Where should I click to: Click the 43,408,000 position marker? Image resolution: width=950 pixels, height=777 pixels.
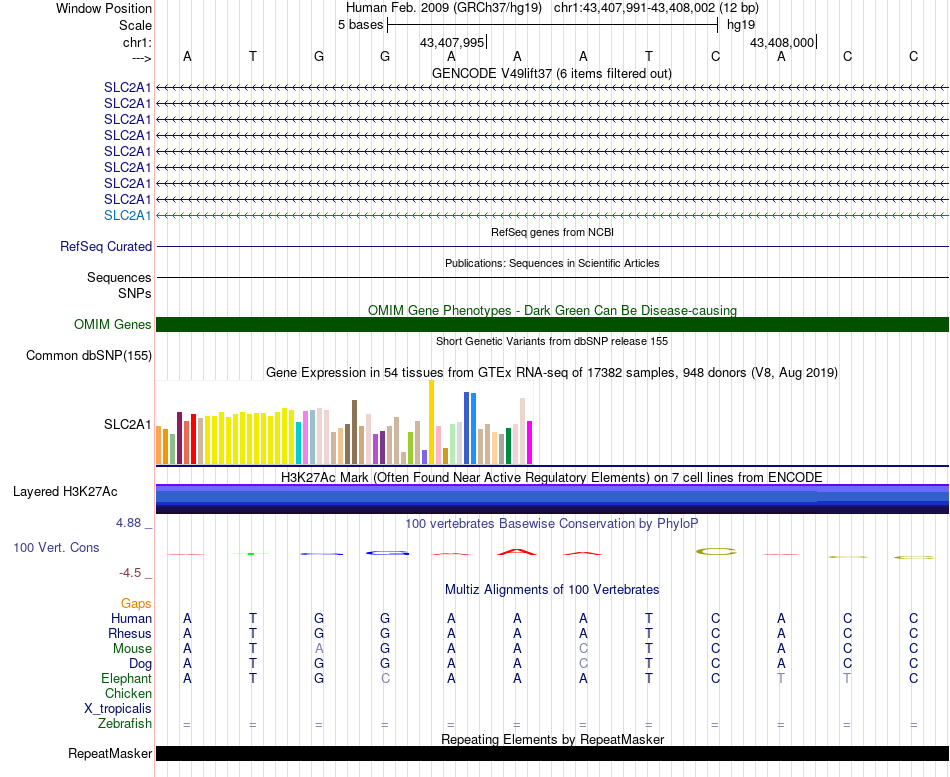(x=782, y=42)
